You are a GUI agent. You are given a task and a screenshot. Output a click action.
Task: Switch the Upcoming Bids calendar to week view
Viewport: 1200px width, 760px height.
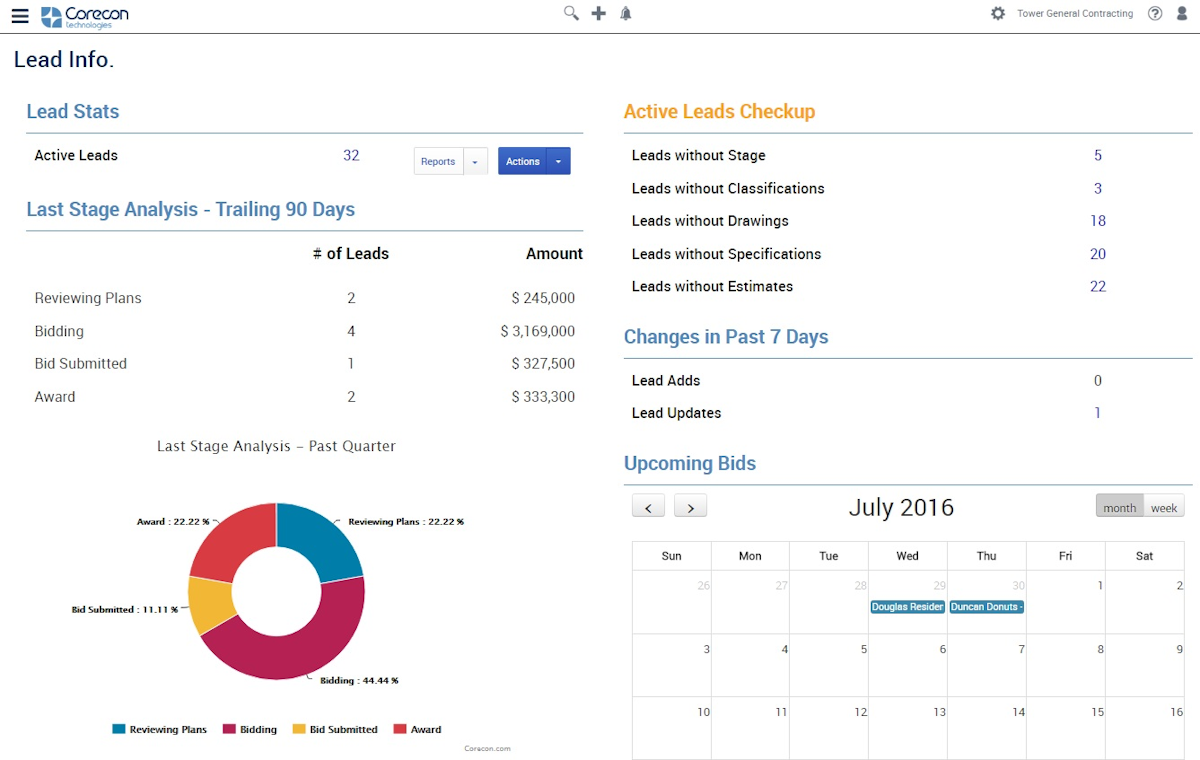(1163, 506)
